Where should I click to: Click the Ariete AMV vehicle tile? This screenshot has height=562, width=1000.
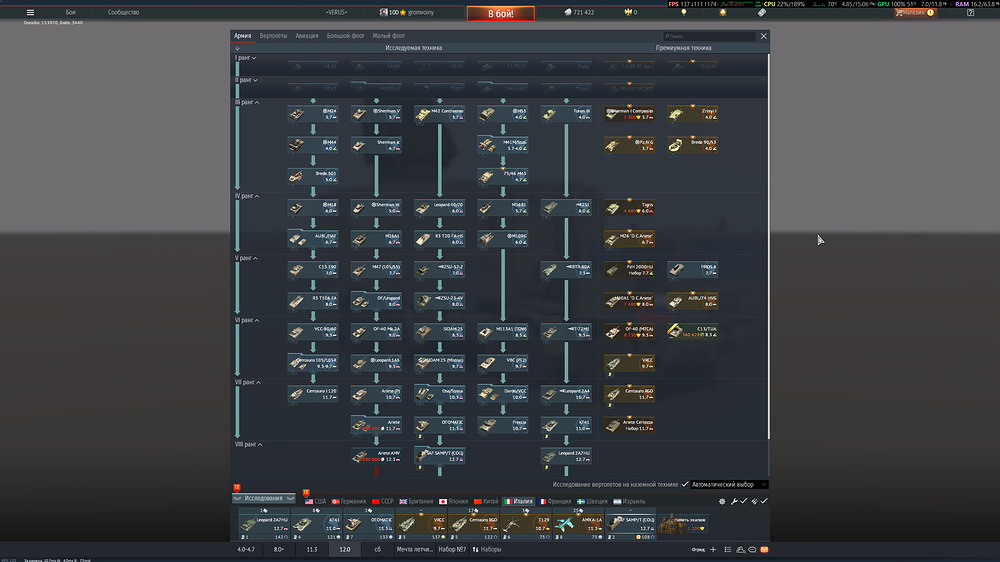pos(376,456)
